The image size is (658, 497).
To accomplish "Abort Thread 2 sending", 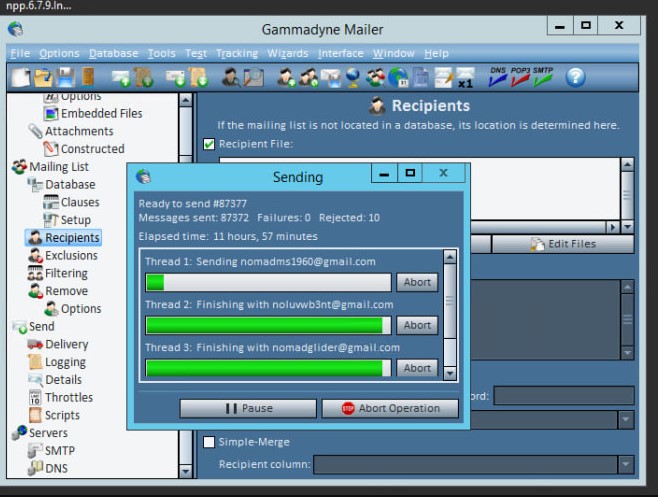I will 417,325.
